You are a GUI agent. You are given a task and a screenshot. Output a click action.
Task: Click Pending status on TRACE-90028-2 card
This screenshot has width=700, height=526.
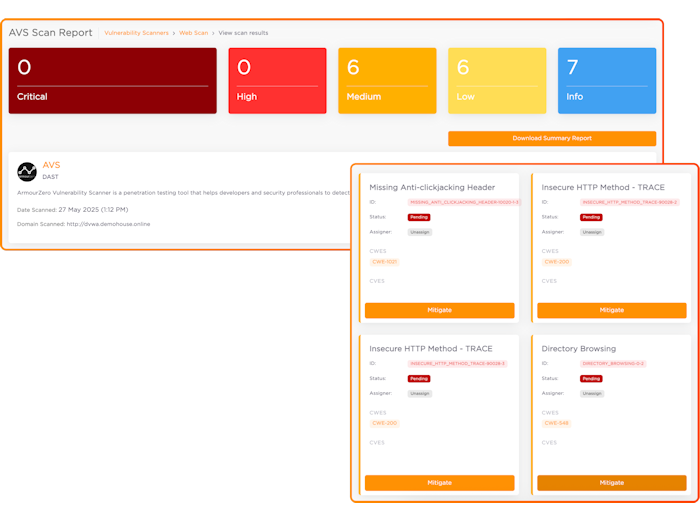coord(591,217)
